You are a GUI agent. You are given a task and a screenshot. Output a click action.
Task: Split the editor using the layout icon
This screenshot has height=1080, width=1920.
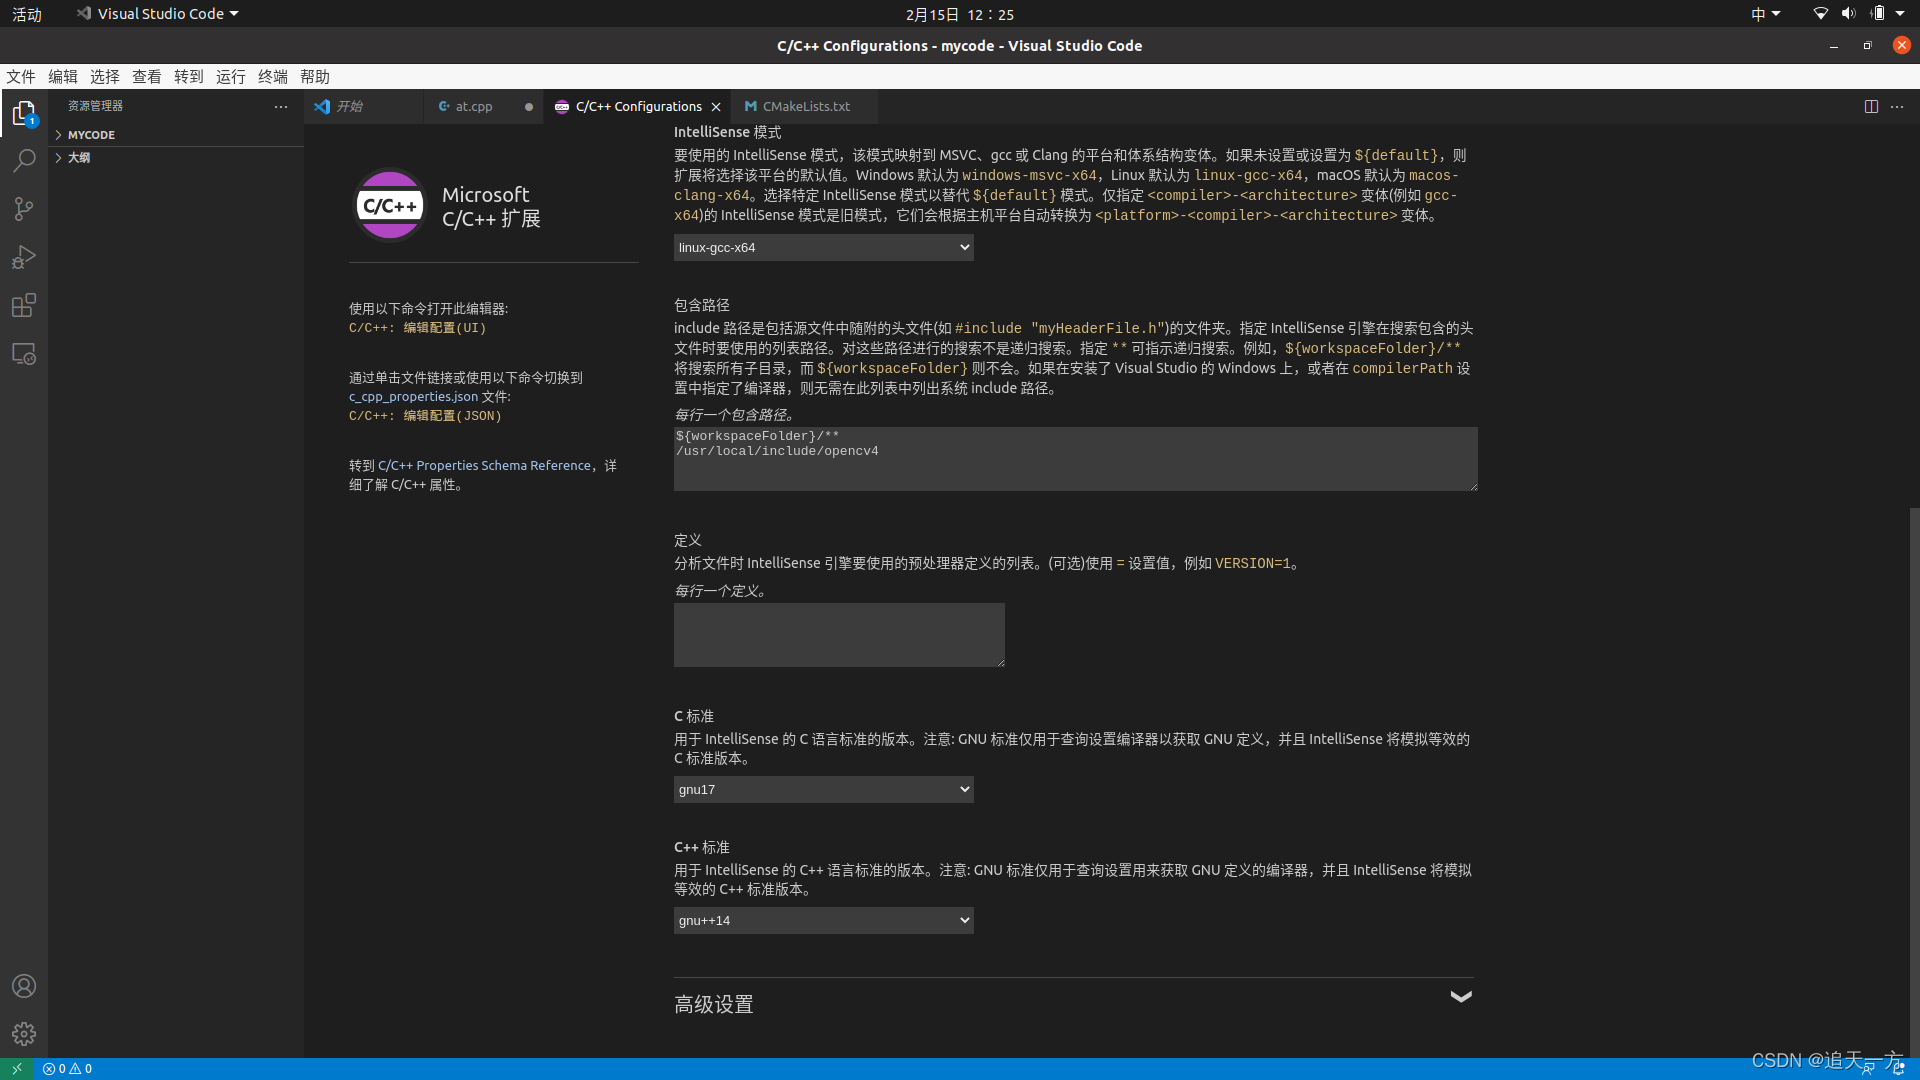1871,106
